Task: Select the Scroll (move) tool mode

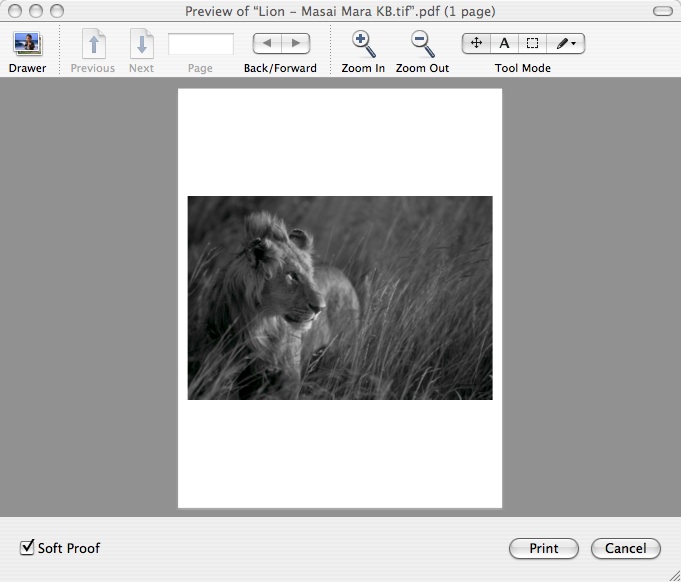Action: (476, 44)
